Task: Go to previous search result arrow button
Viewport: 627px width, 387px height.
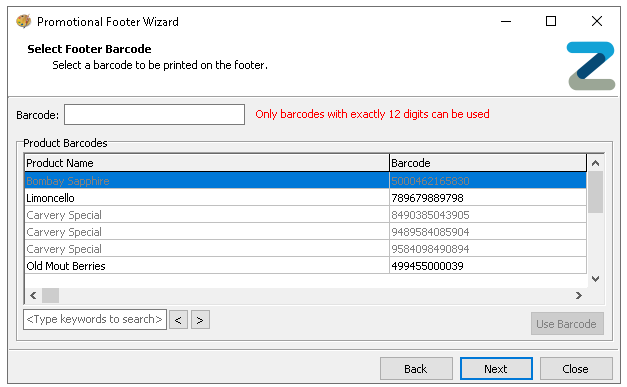Action: click(178, 320)
